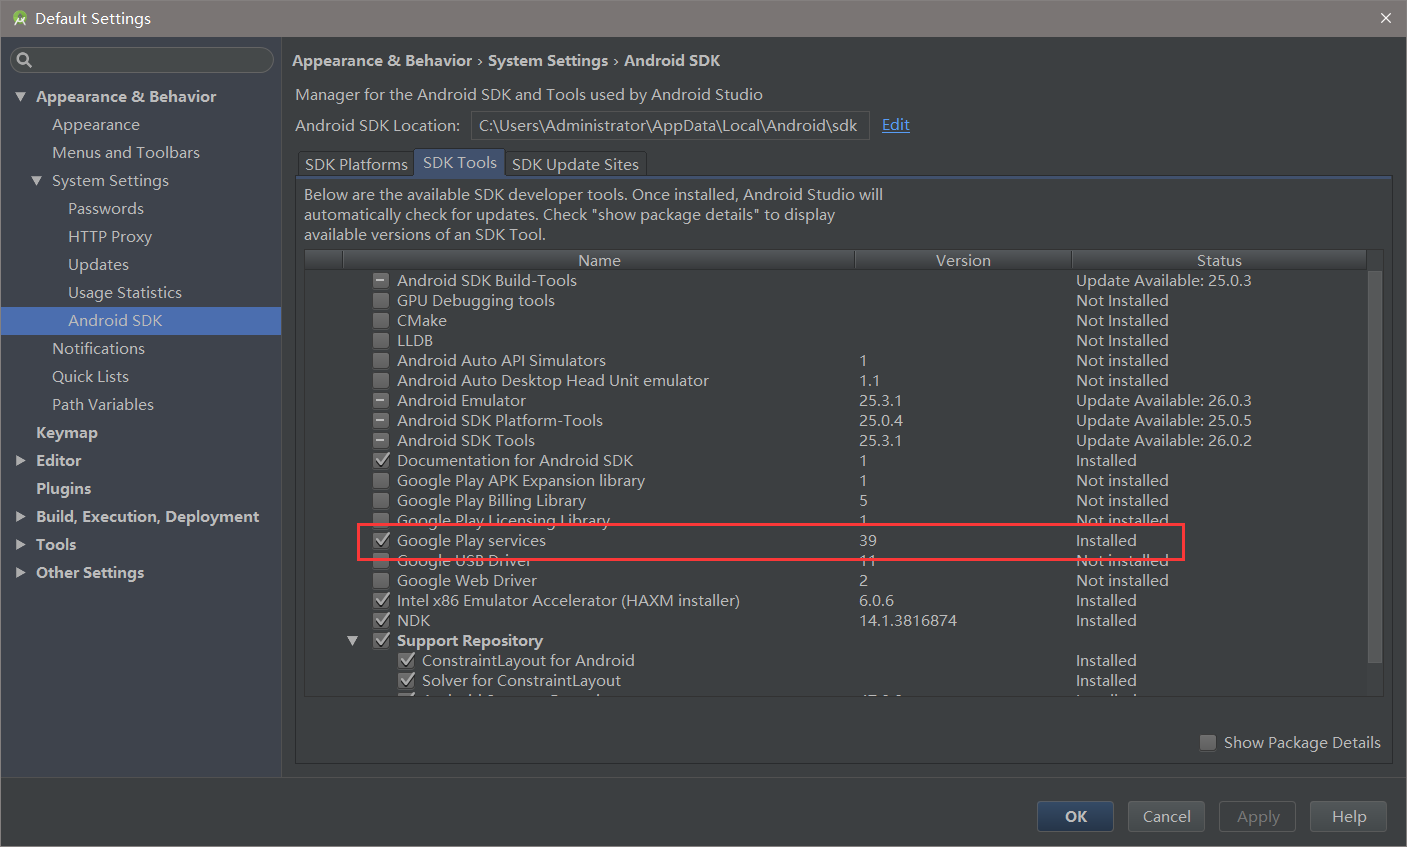Viewport: 1407px width, 847px height.
Task: Enable the GPU Debugging tools checkbox
Action: click(381, 301)
